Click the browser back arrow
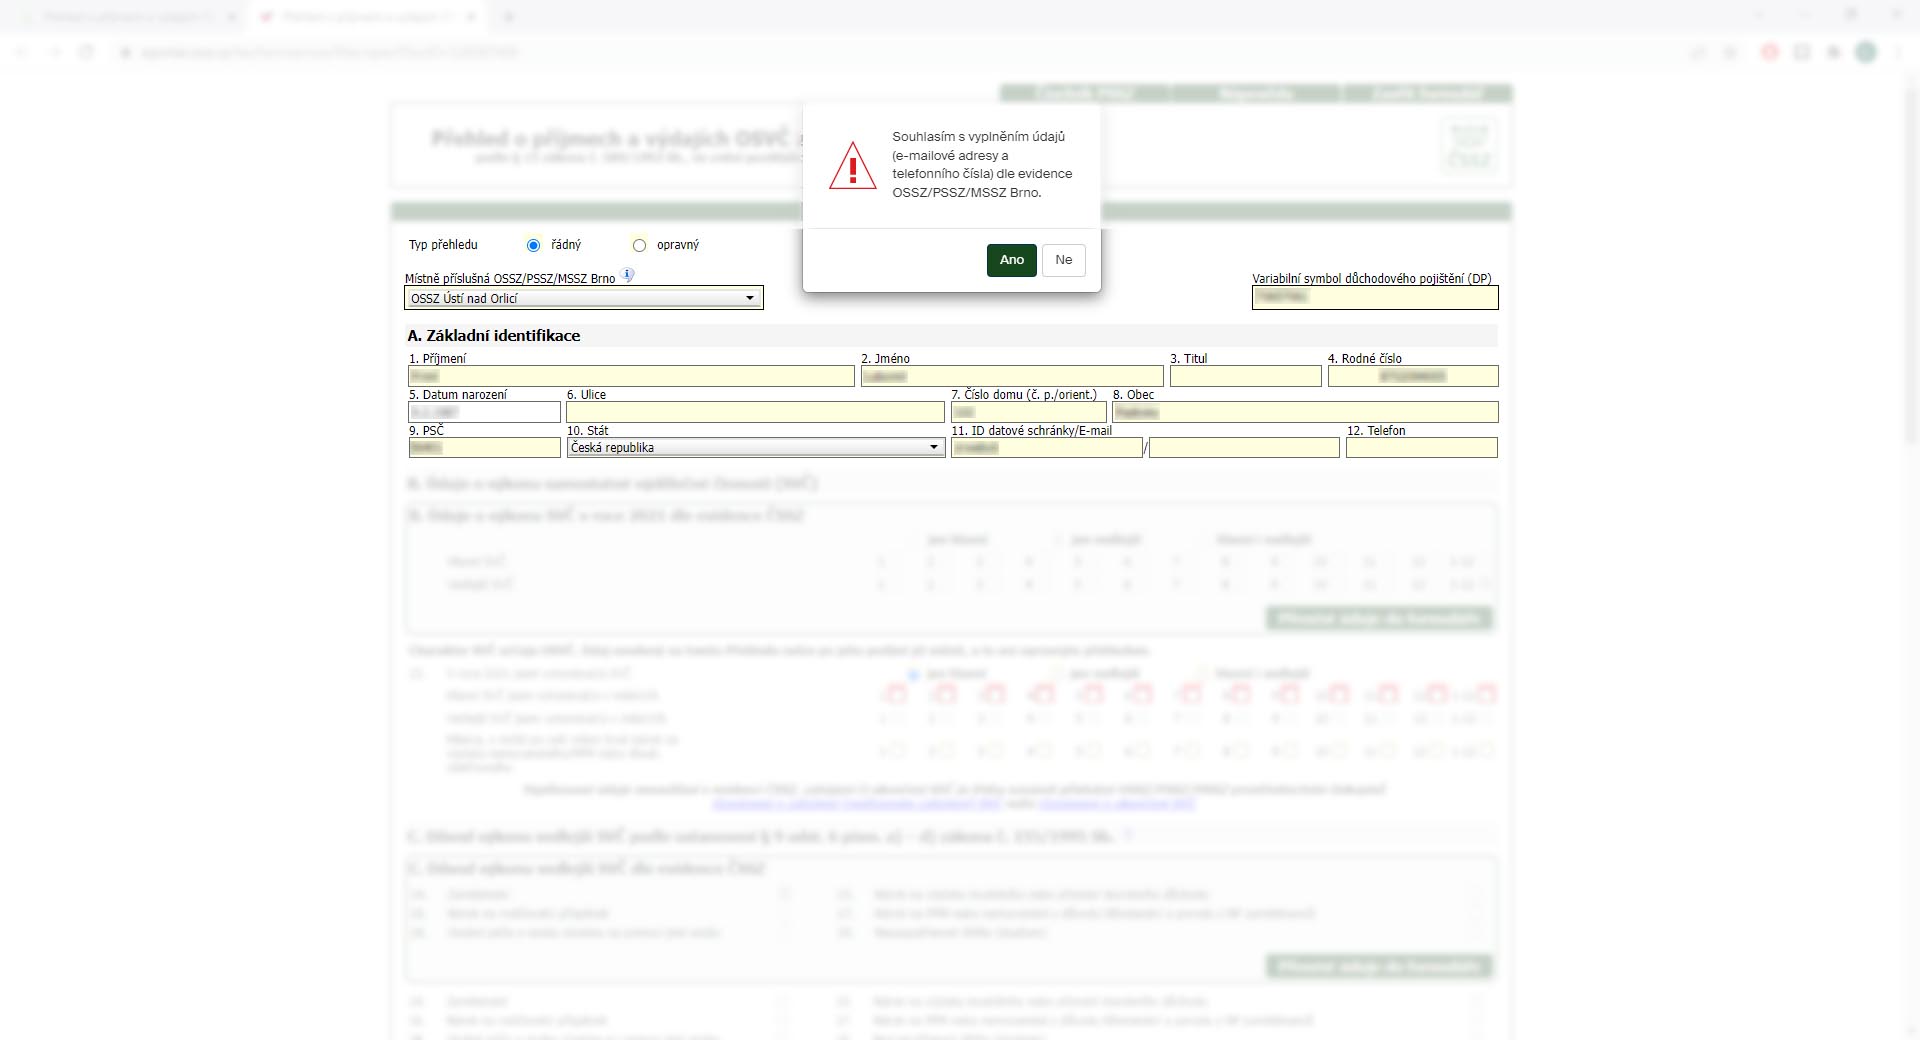This screenshot has width=1920, height=1040. 23,52
